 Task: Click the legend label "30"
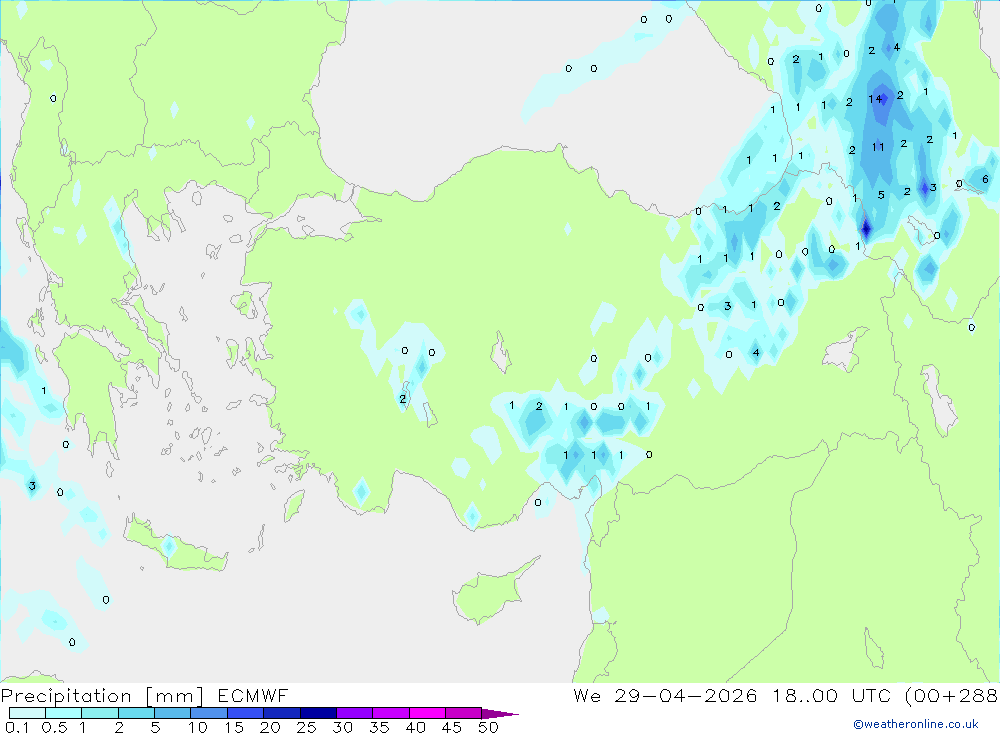pyautogui.click(x=343, y=727)
